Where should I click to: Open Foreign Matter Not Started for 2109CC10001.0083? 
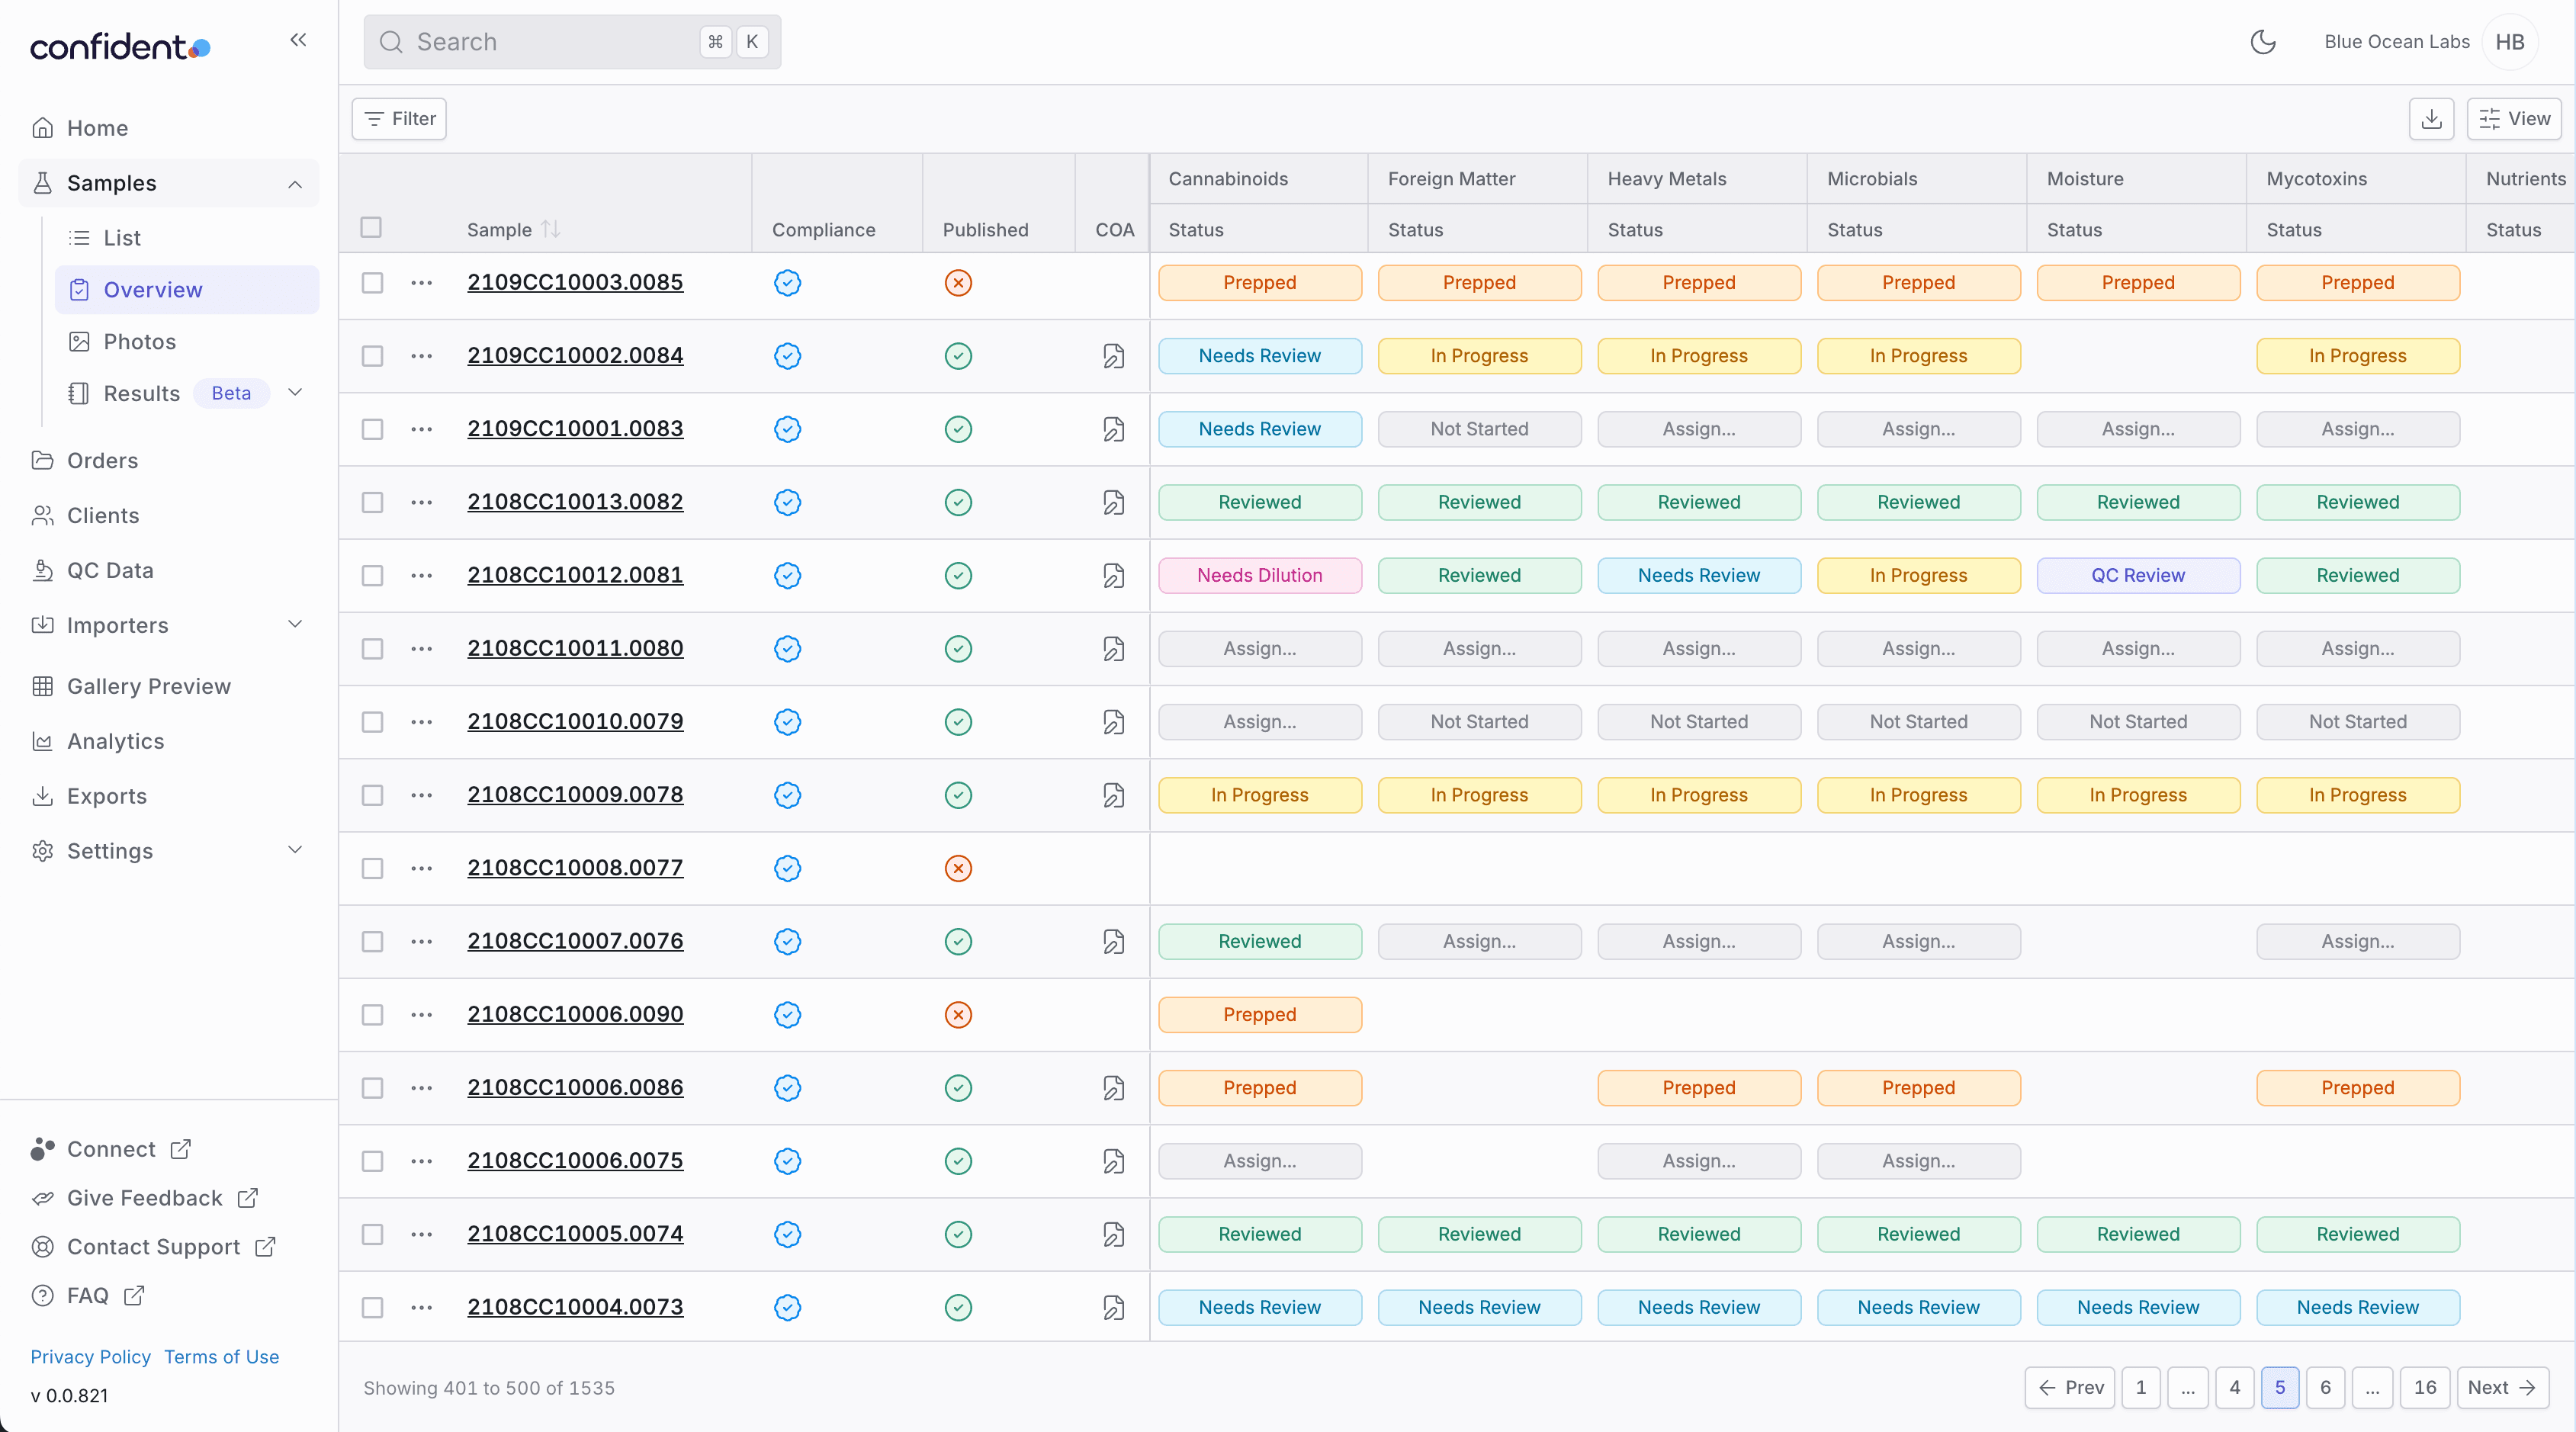coord(1479,429)
